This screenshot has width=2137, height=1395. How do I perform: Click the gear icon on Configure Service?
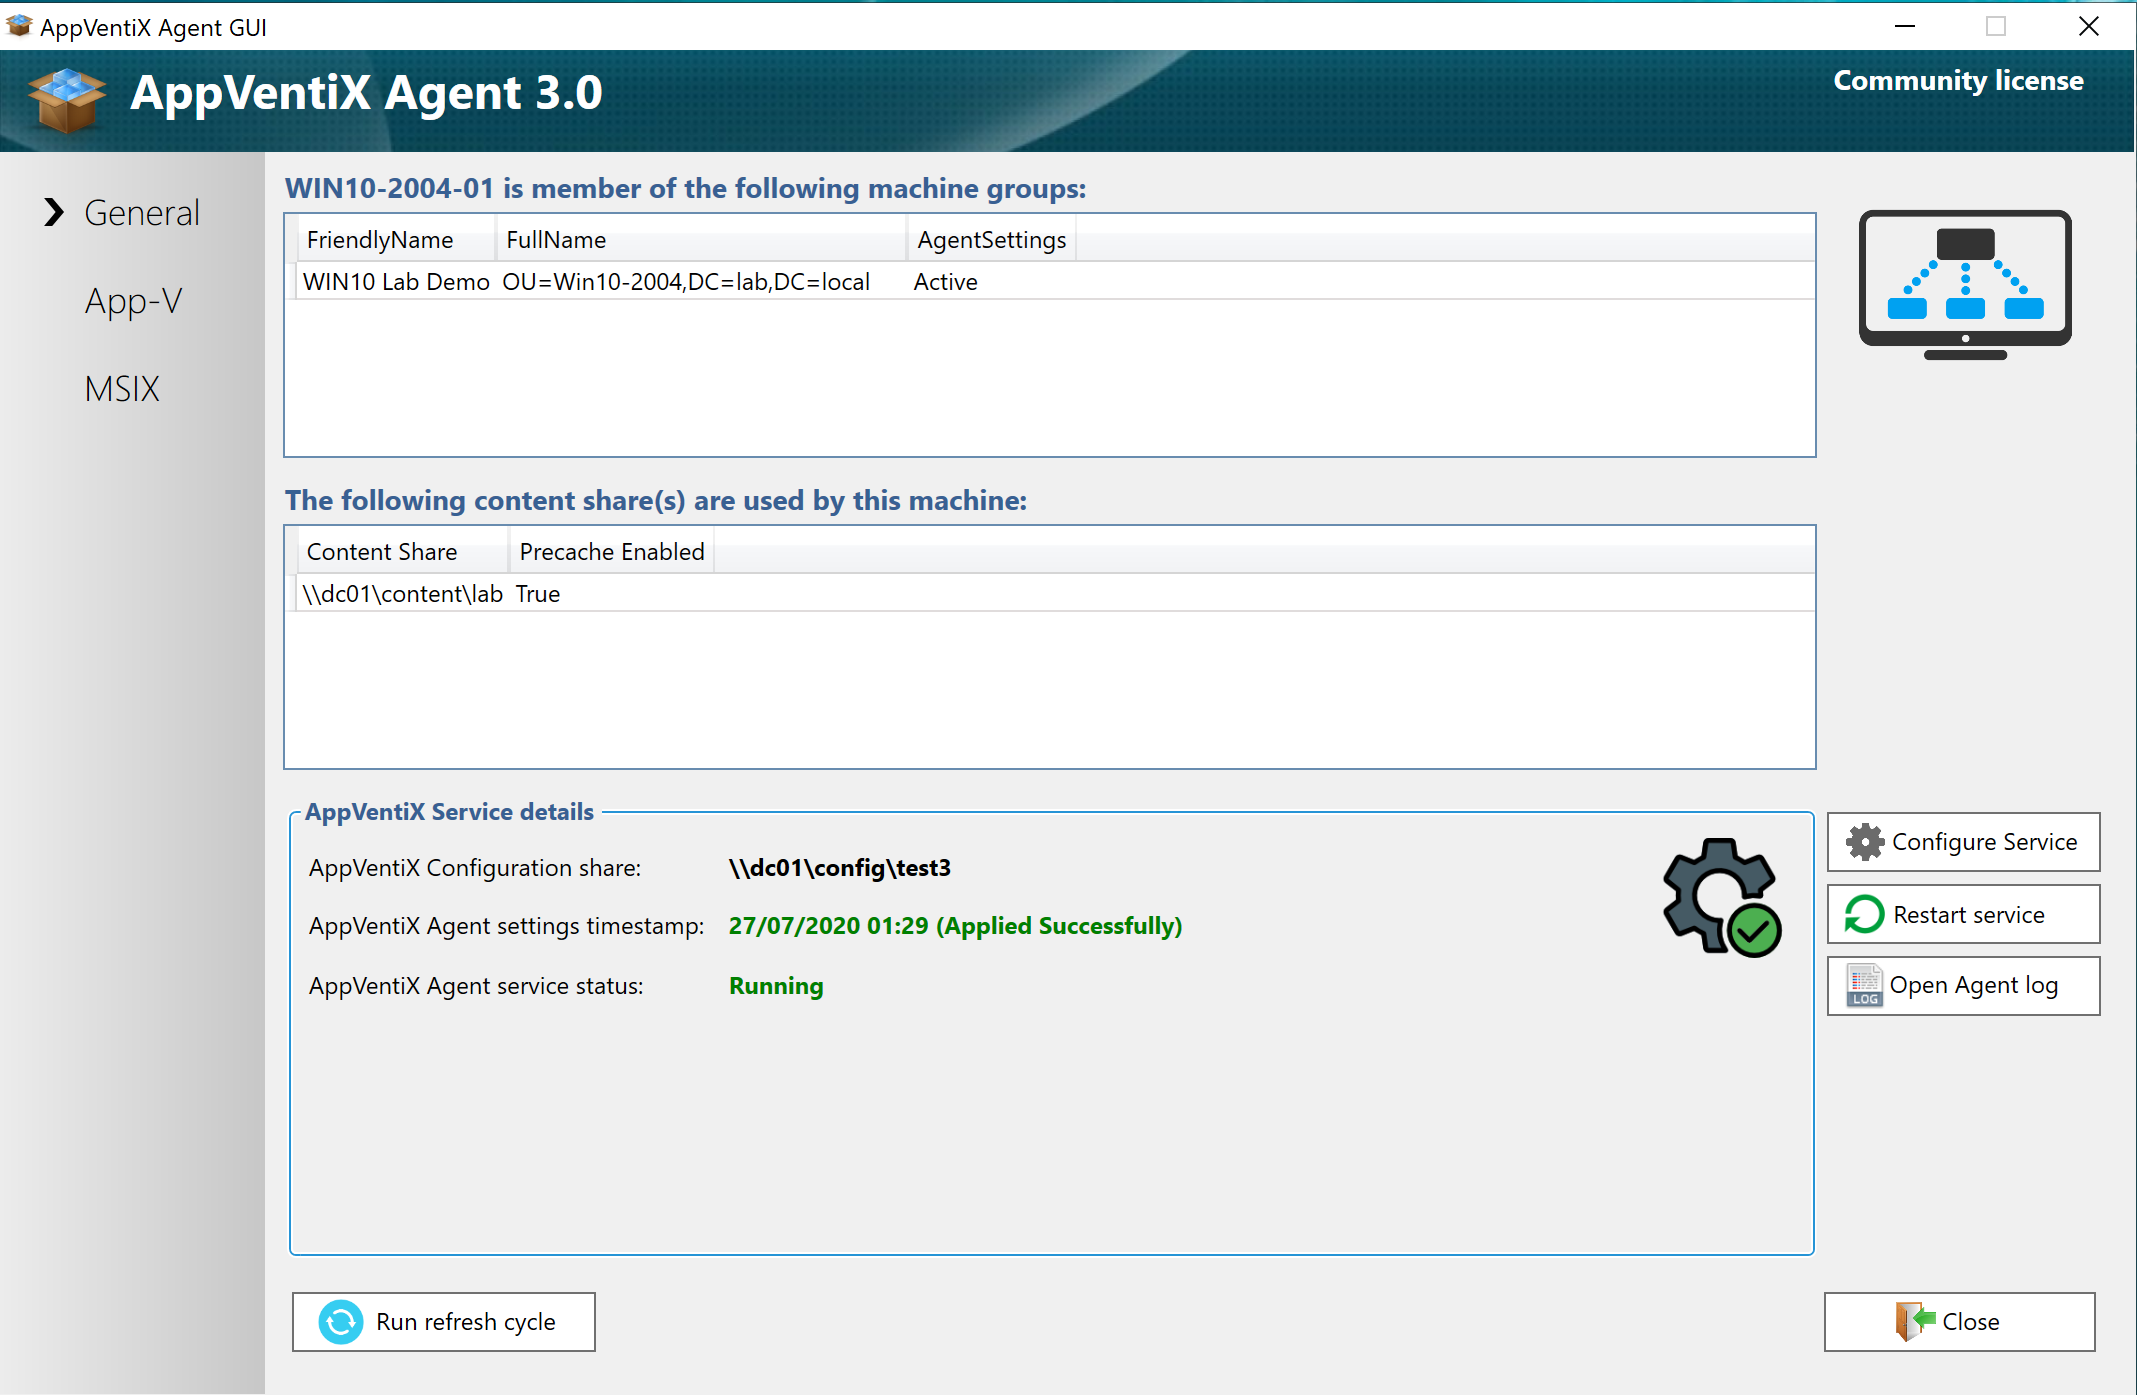click(x=1865, y=842)
